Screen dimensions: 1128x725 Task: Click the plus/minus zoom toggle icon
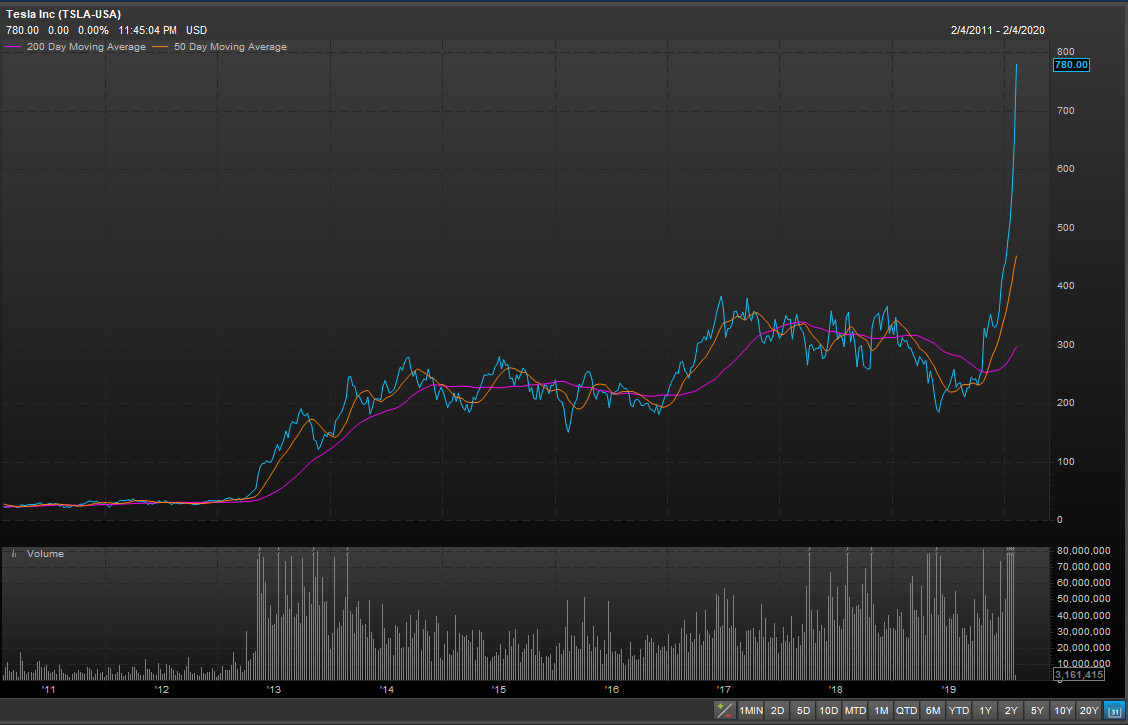pyautogui.click(x=724, y=711)
